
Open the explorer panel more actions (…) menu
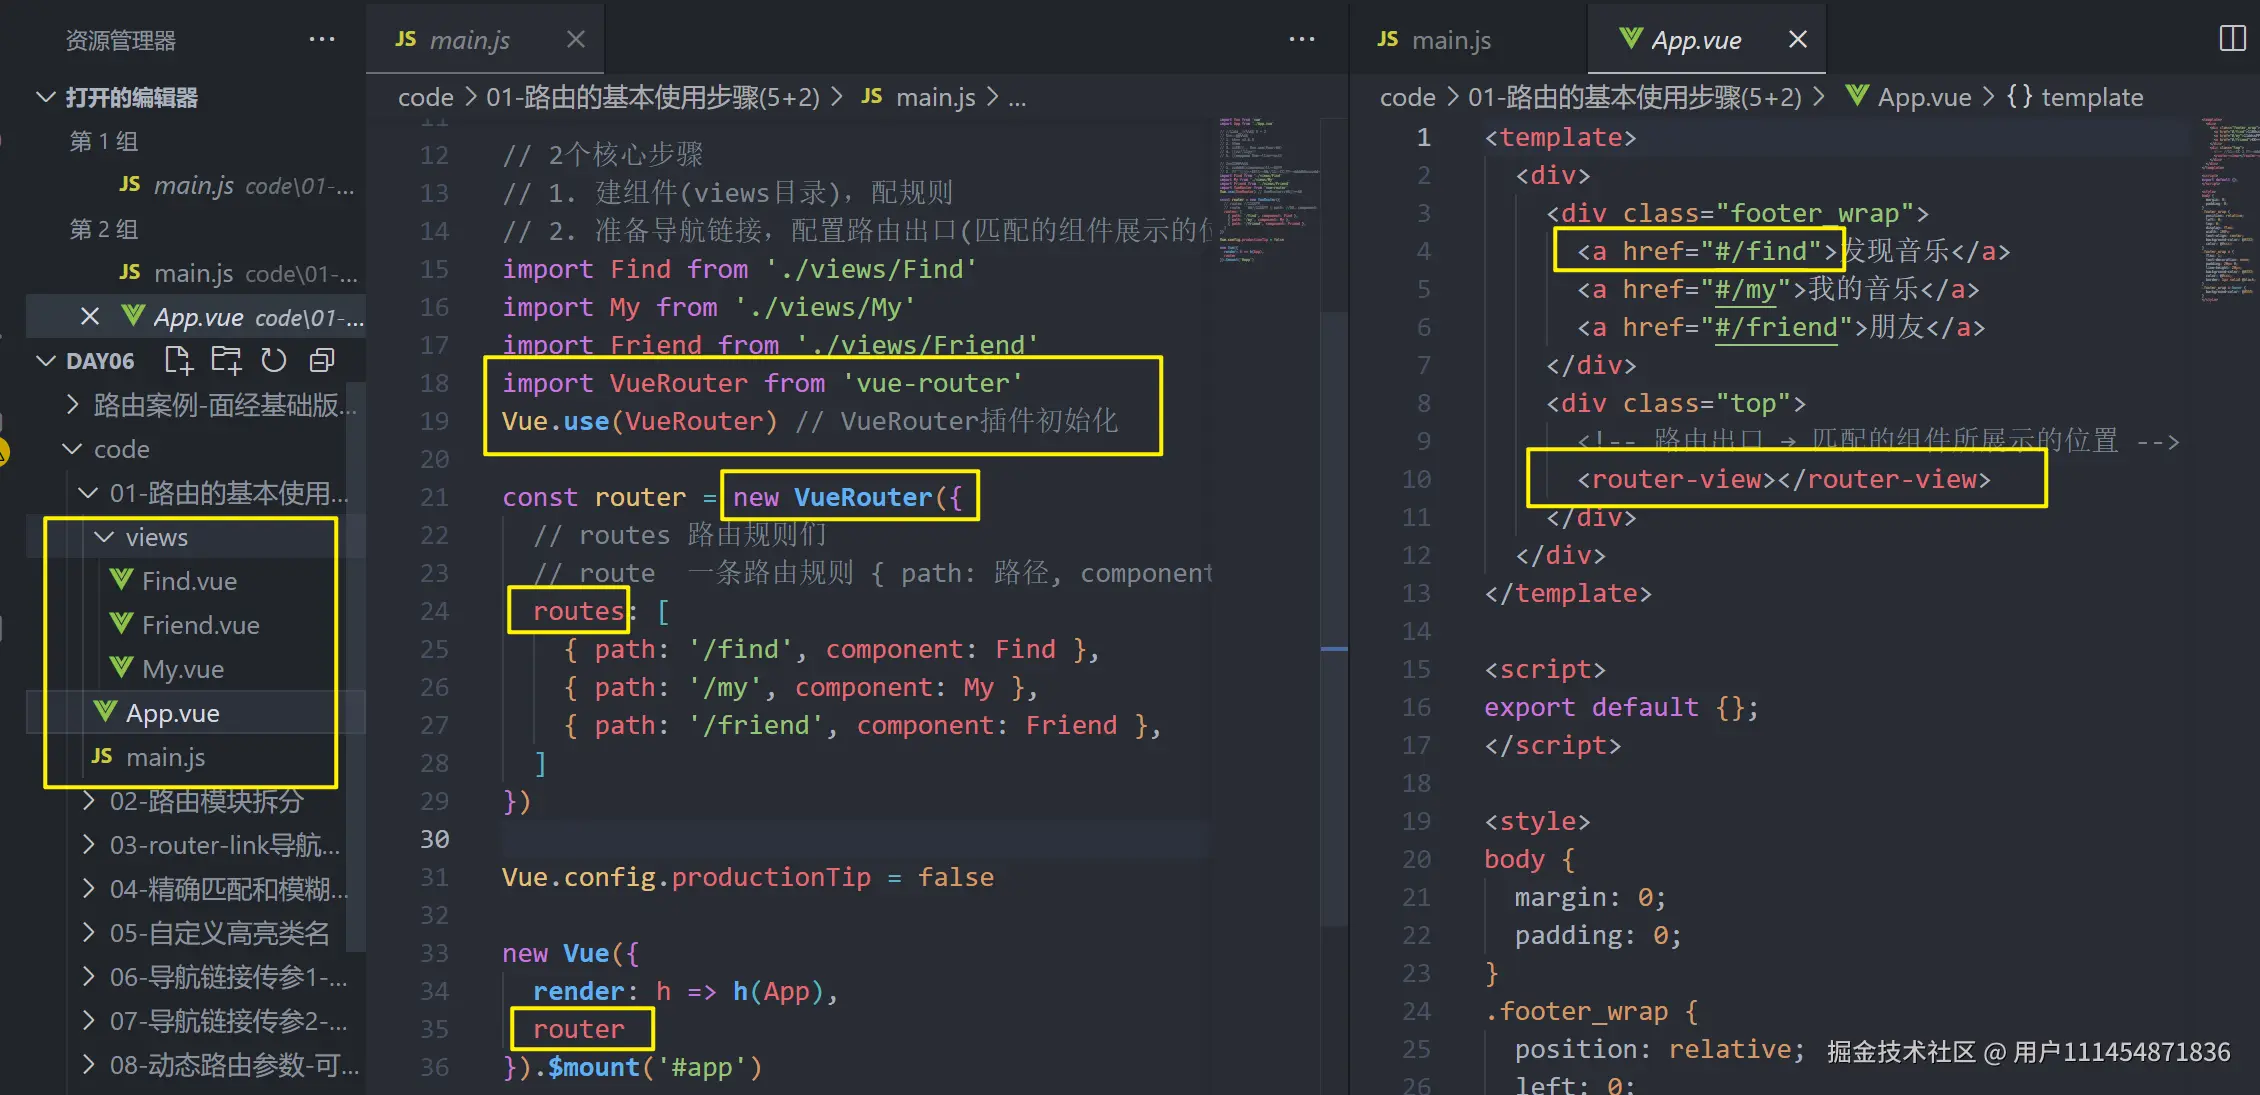click(x=322, y=39)
